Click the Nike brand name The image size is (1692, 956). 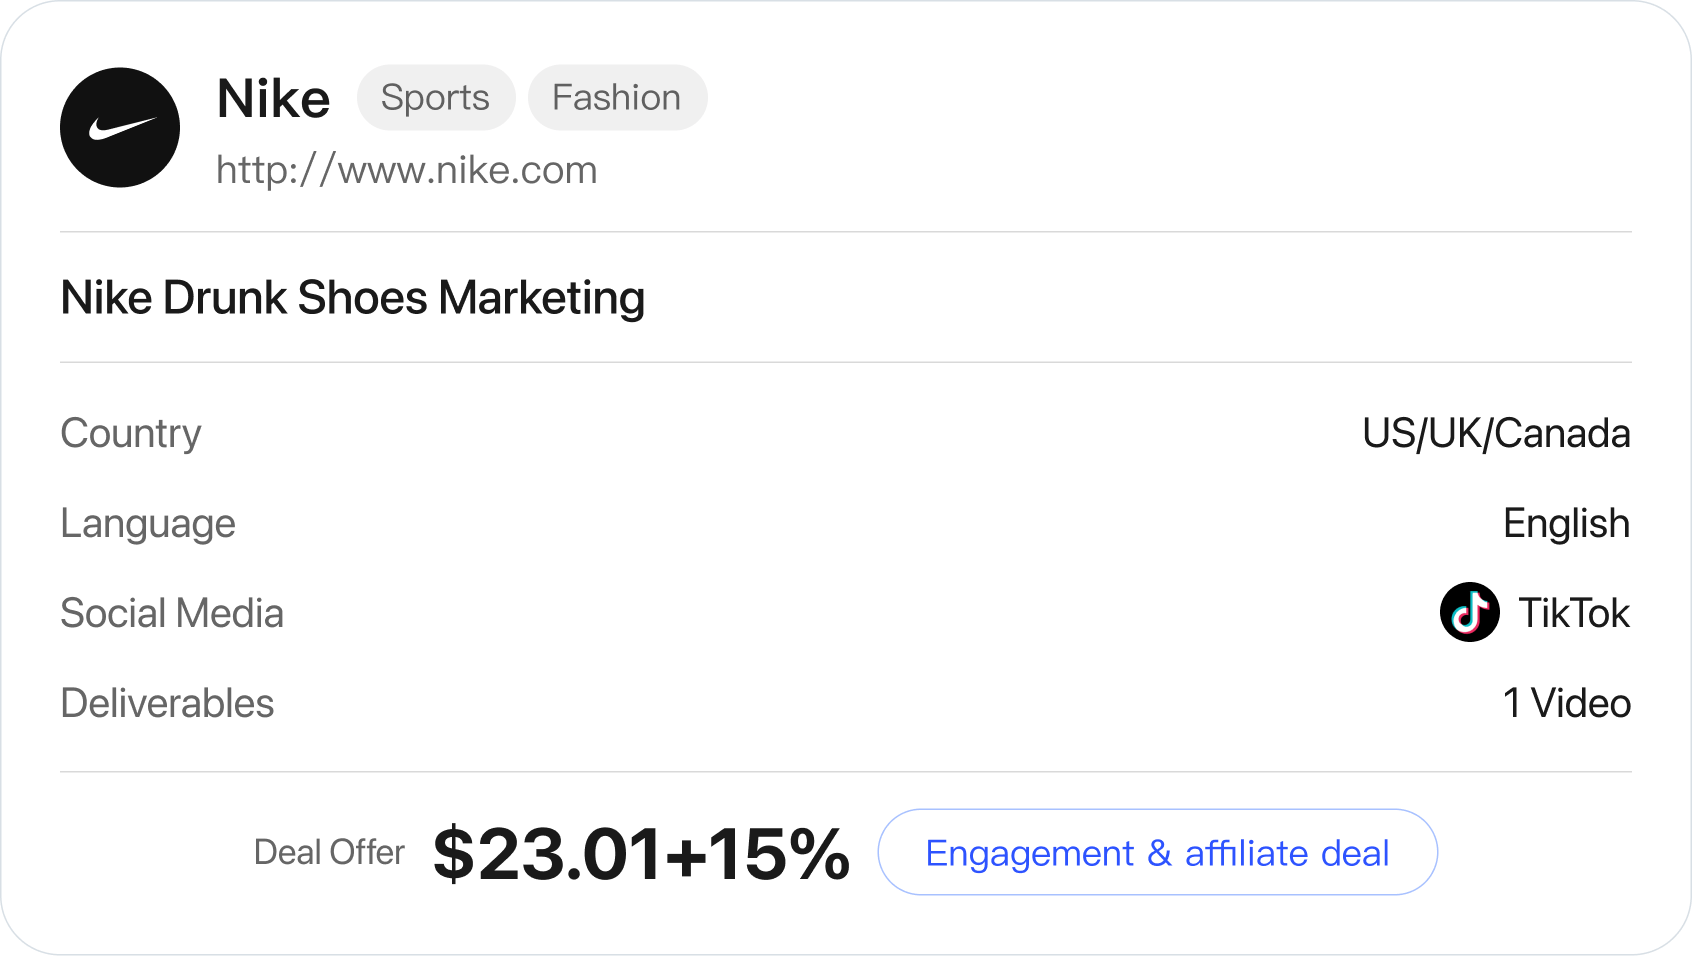pos(273,99)
